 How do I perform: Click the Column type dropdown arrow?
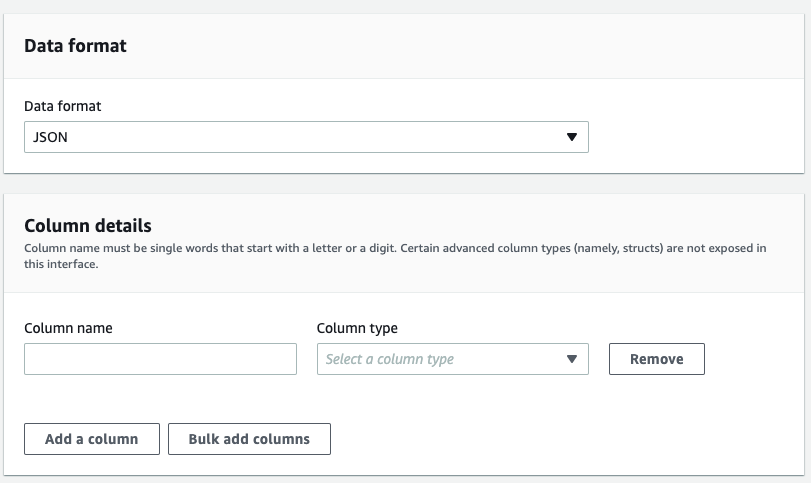coord(571,359)
